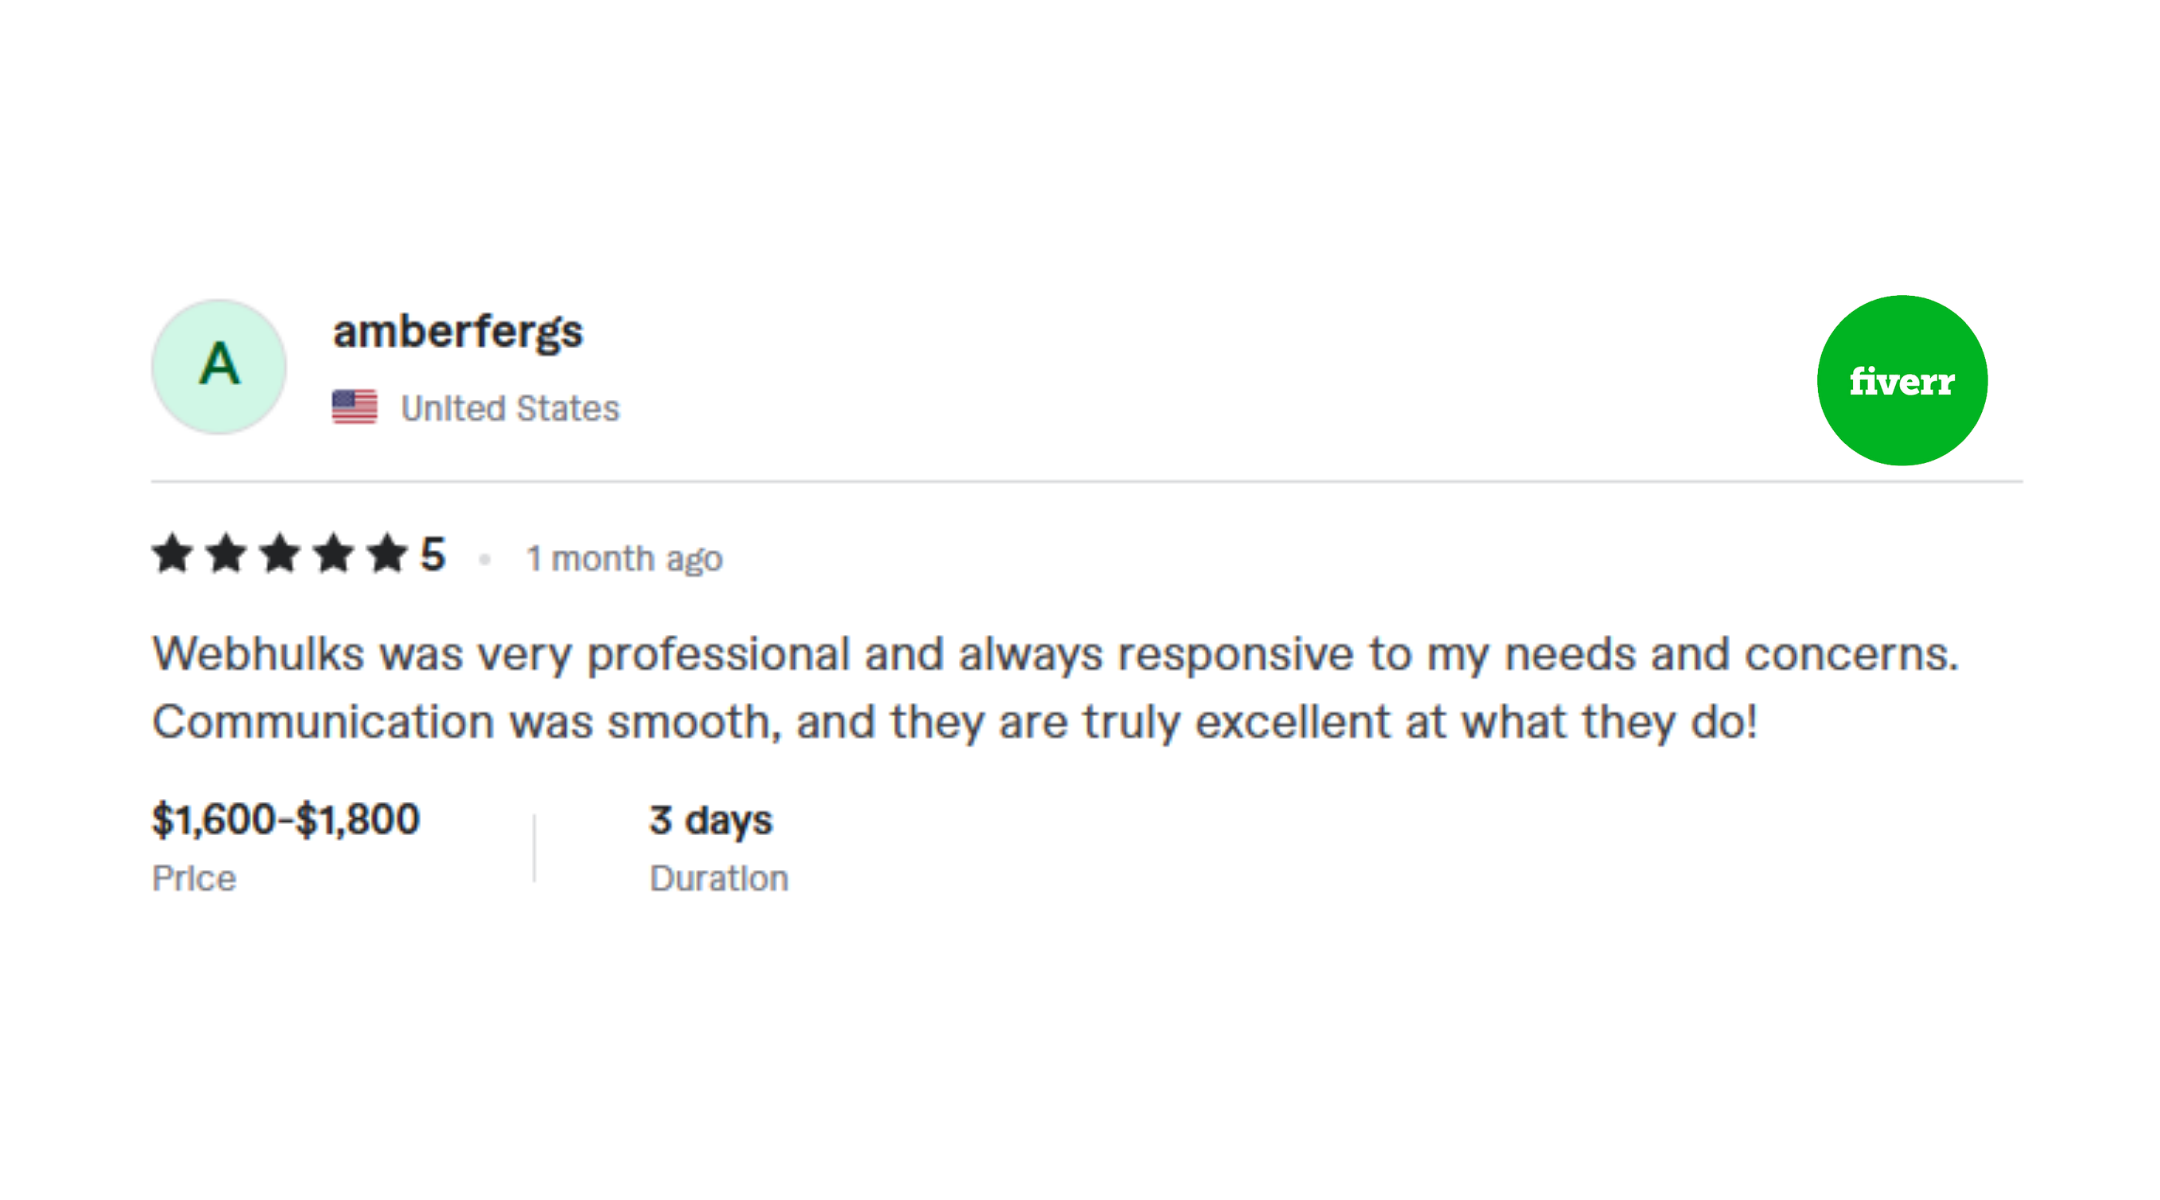Click the circular "A" avatar

point(219,366)
